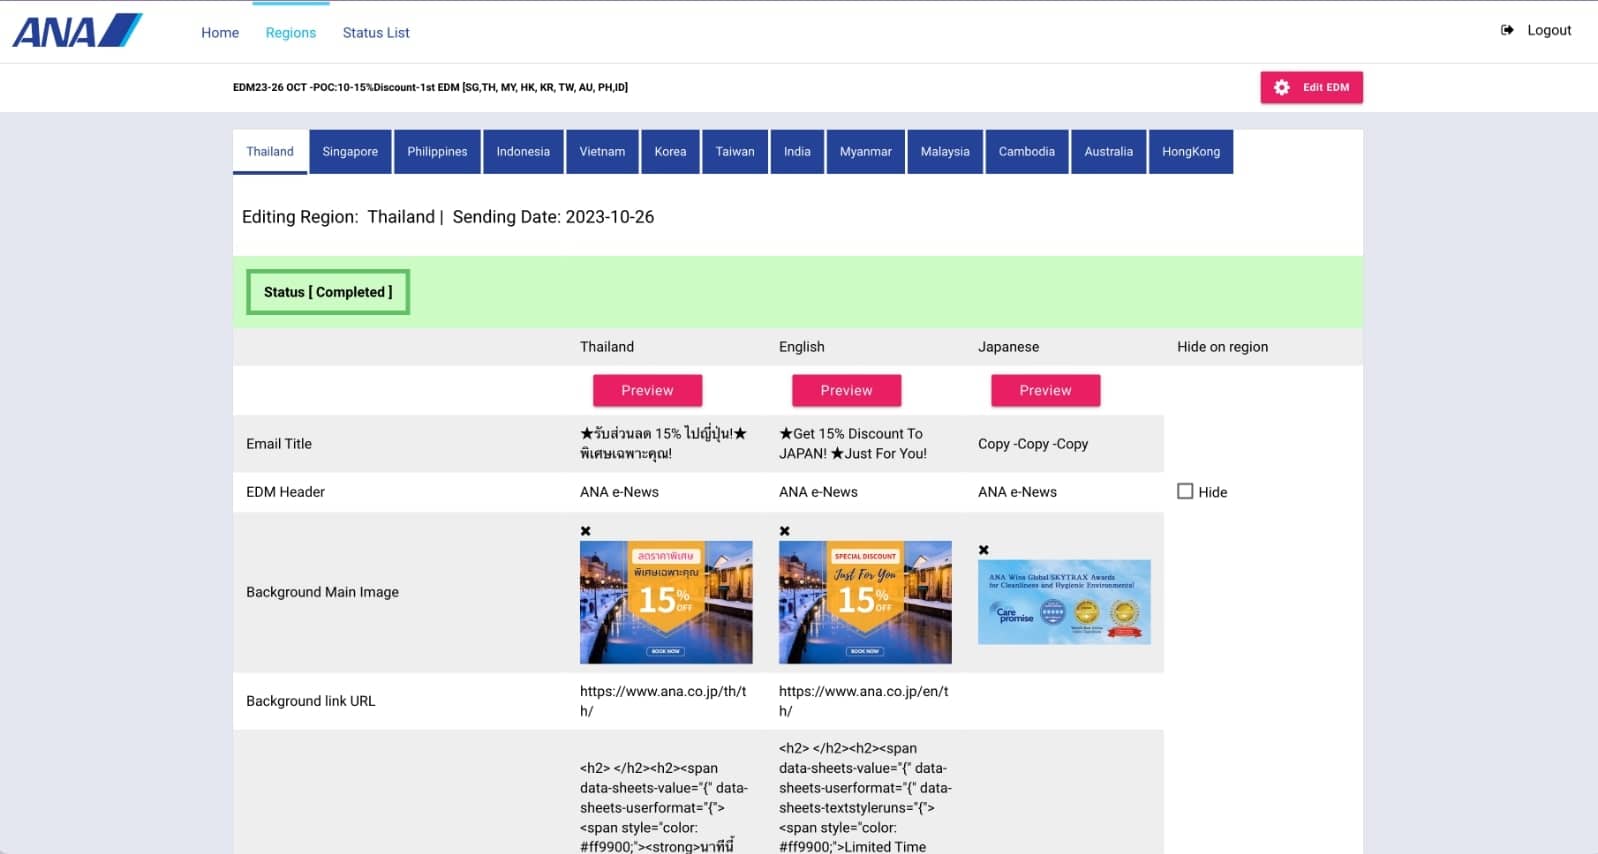This screenshot has height=854, width=1598.
Task: Switch to the Korea tab
Action: [670, 152]
